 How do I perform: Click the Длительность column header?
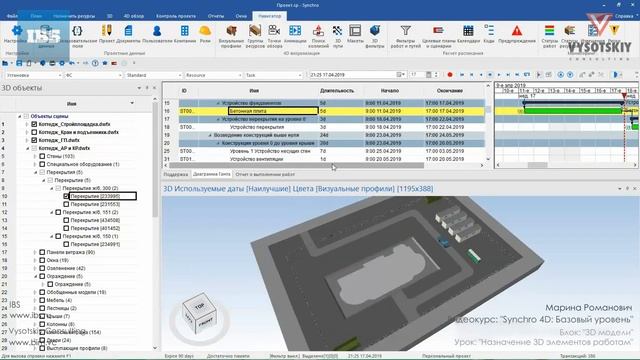click(337, 91)
